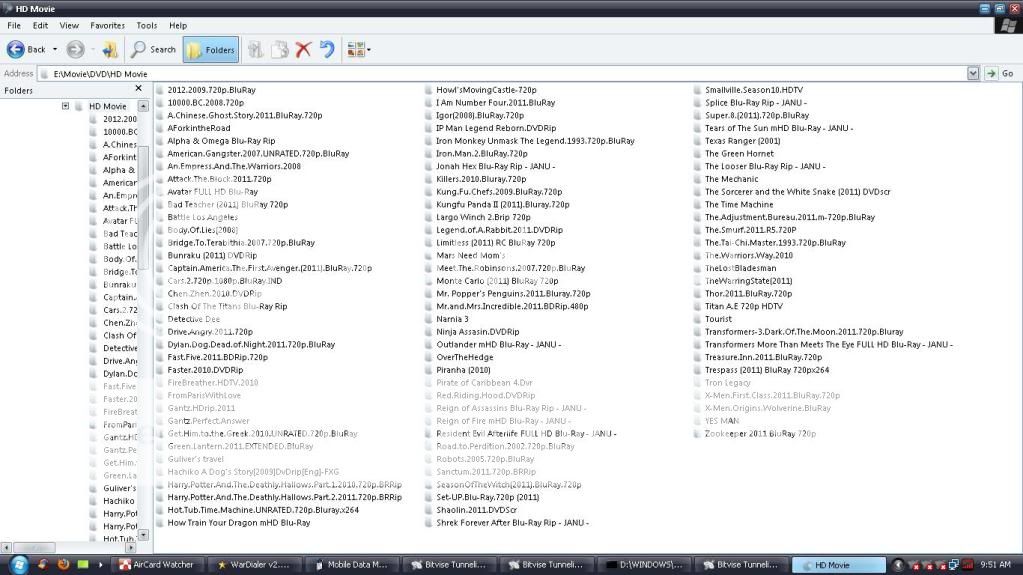Open the Tools menu
The height and width of the screenshot is (575, 1023).
point(147,25)
